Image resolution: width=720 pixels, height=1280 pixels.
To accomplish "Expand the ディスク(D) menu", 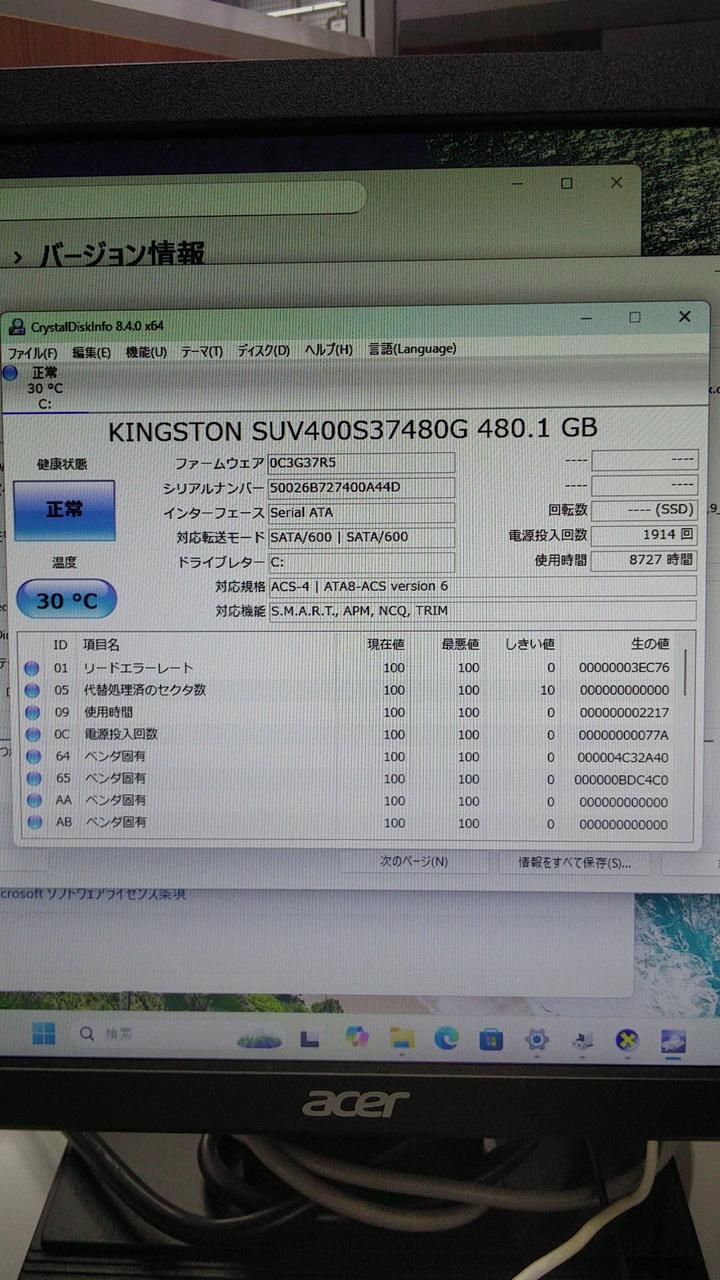I will click(263, 351).
